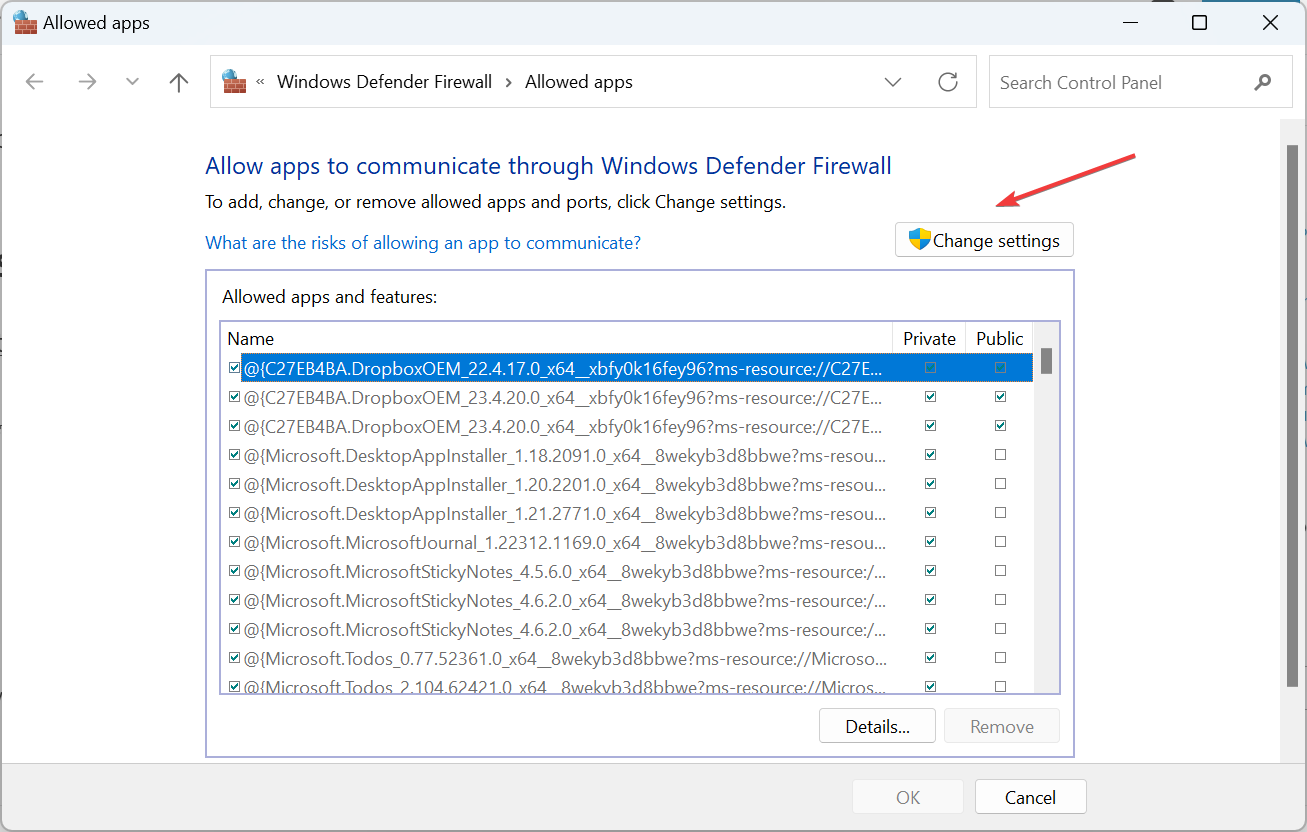Click the Details... button
The width and height of the screenshot is (1307, 832).
coord(877,726)
